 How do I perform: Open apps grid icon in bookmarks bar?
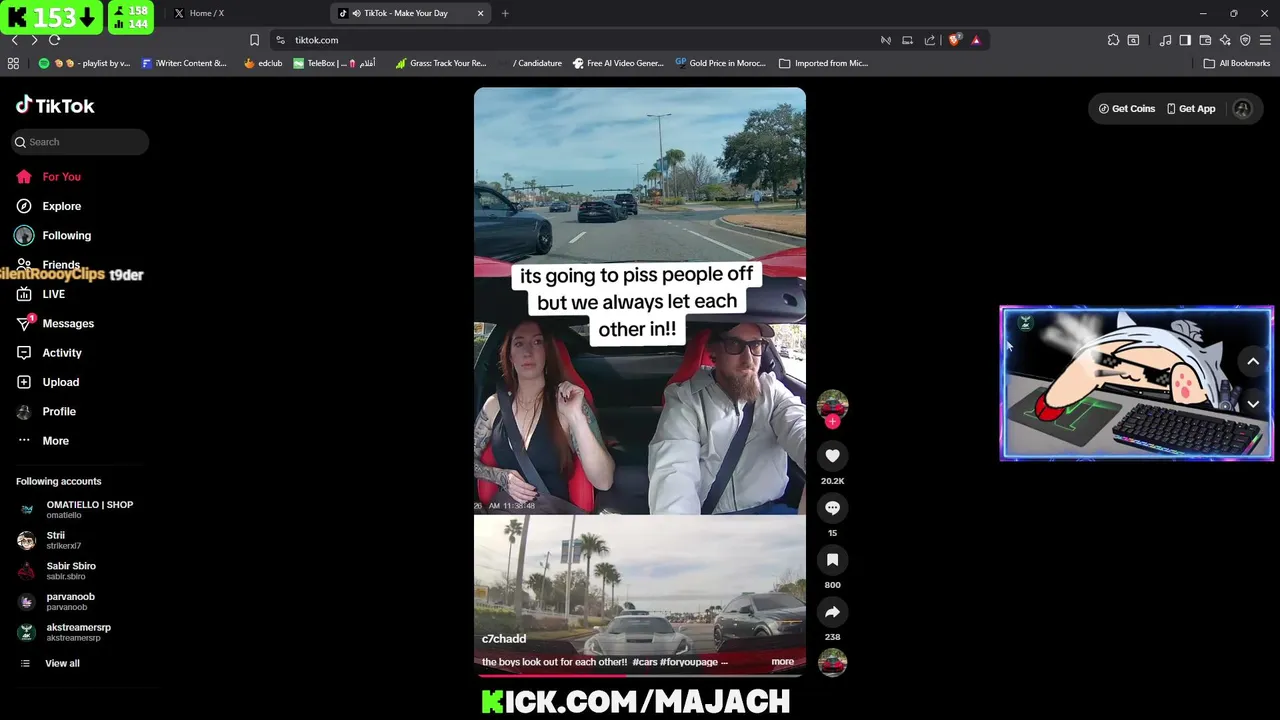(13, 63)
